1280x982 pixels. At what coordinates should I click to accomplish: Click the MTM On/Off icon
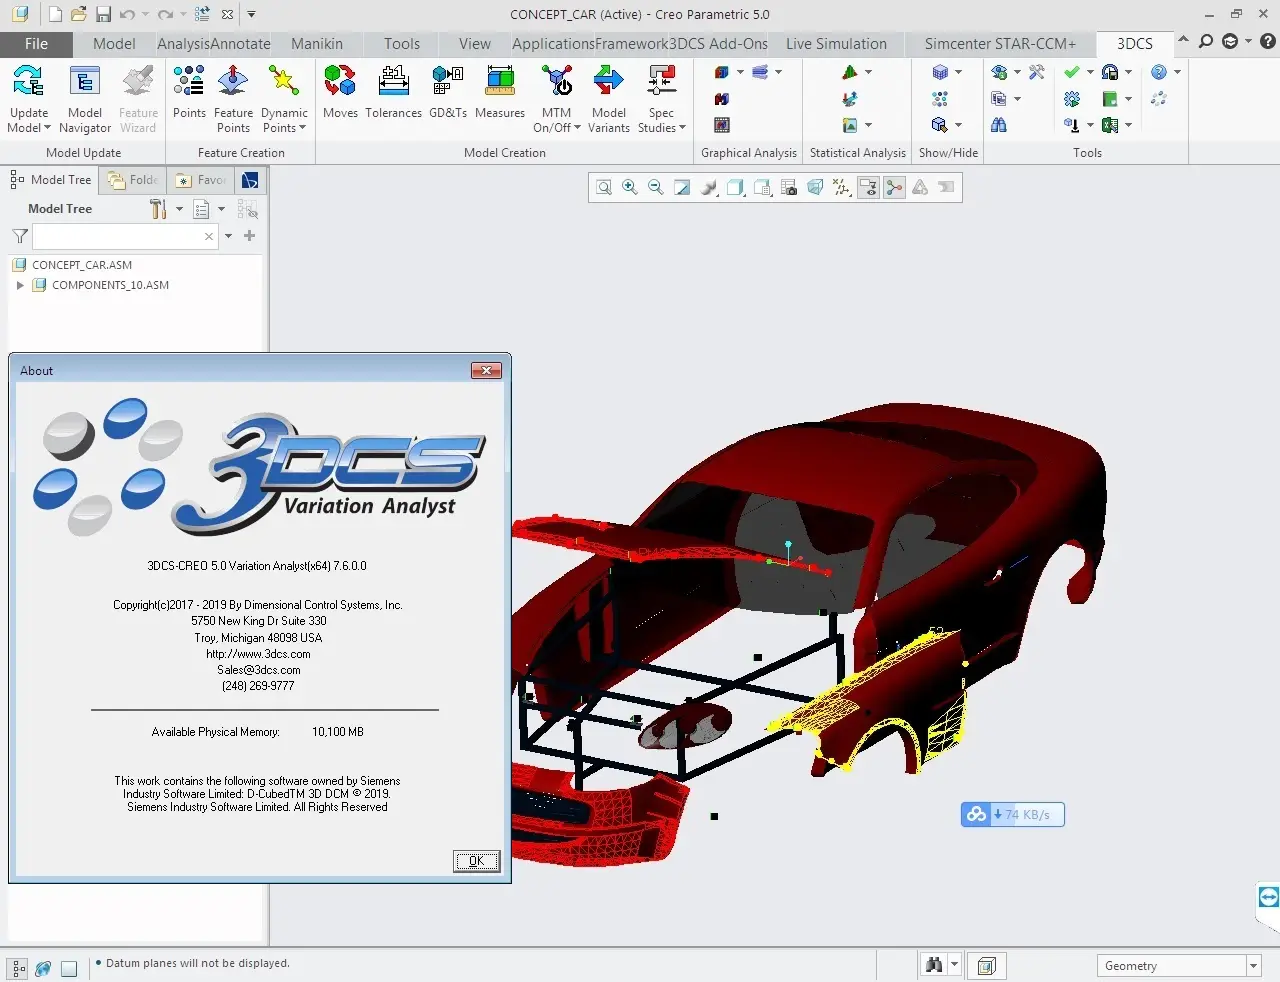pyautogui.click(x=556, y=82)
